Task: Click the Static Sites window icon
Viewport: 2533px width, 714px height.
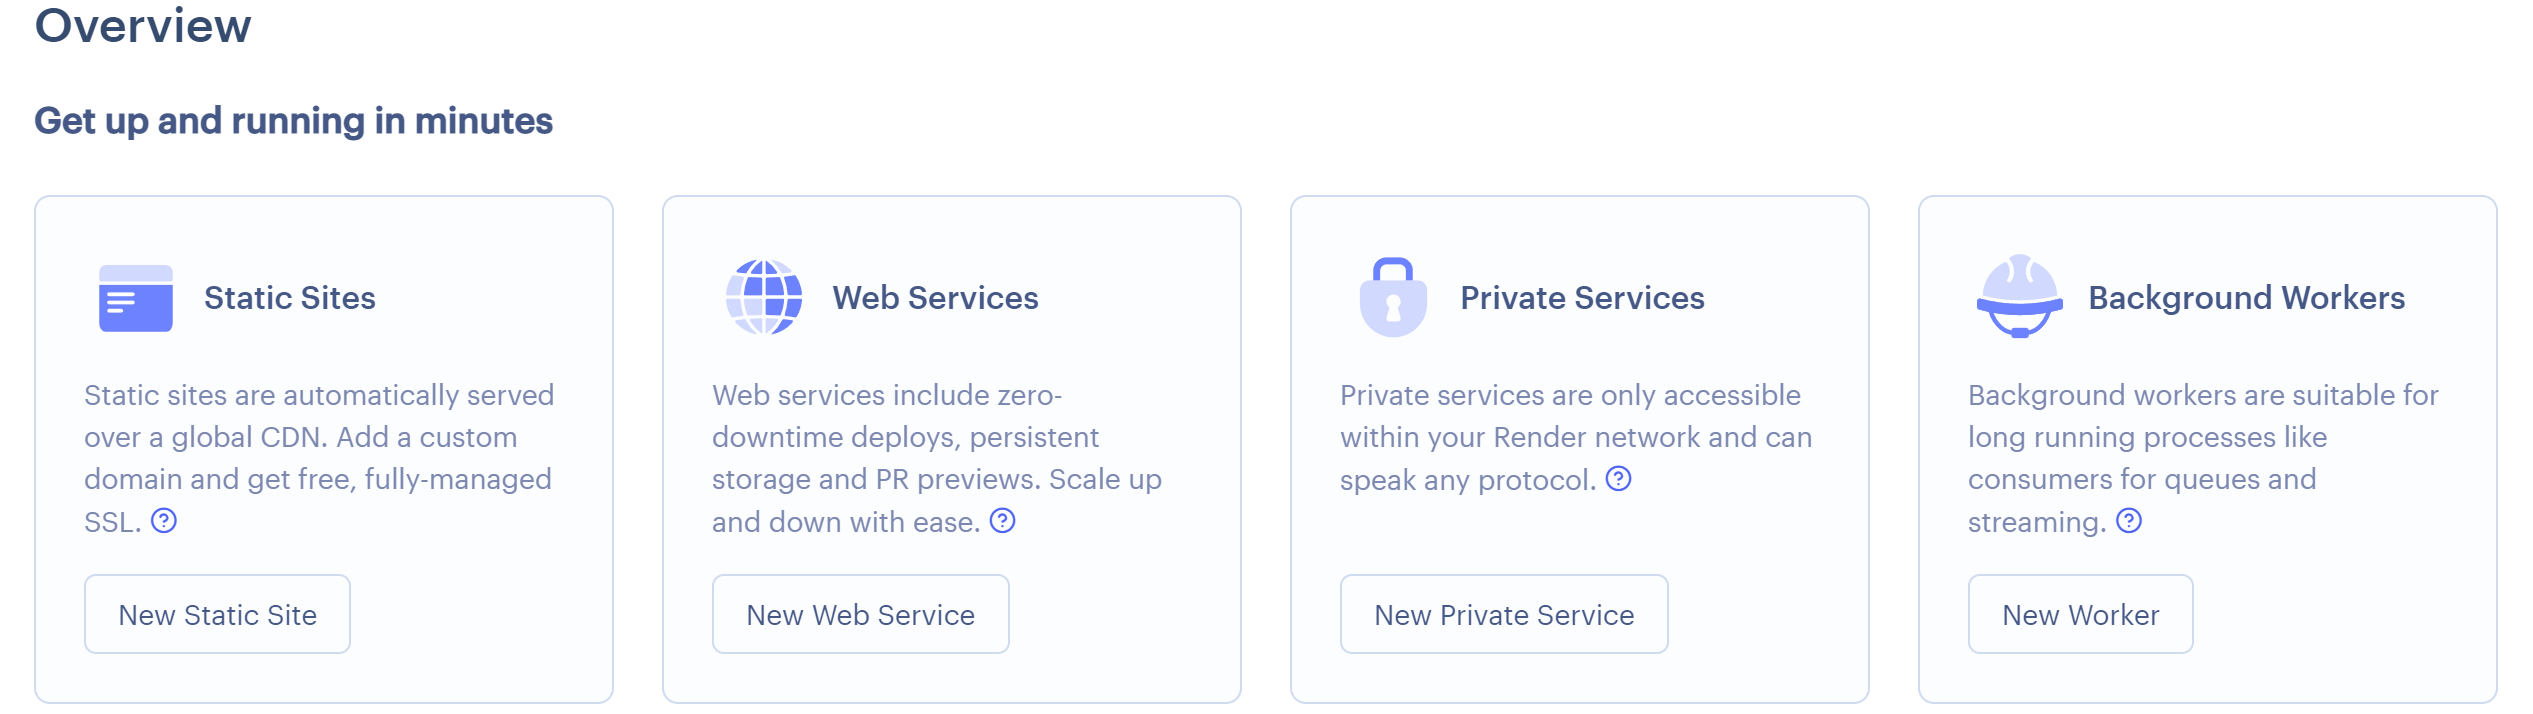Action: [x=136, y=298]
